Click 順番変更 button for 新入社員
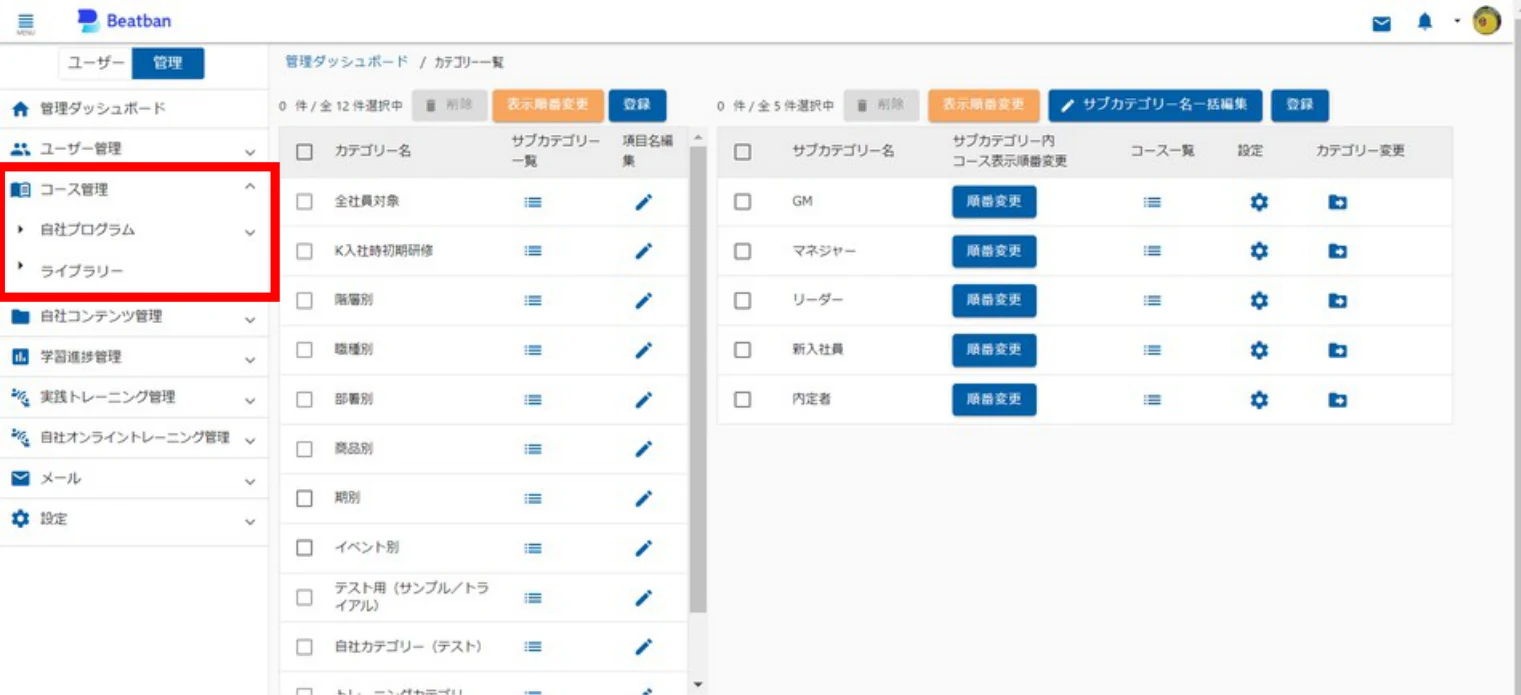1521x695 pixels. coord(994,350)
